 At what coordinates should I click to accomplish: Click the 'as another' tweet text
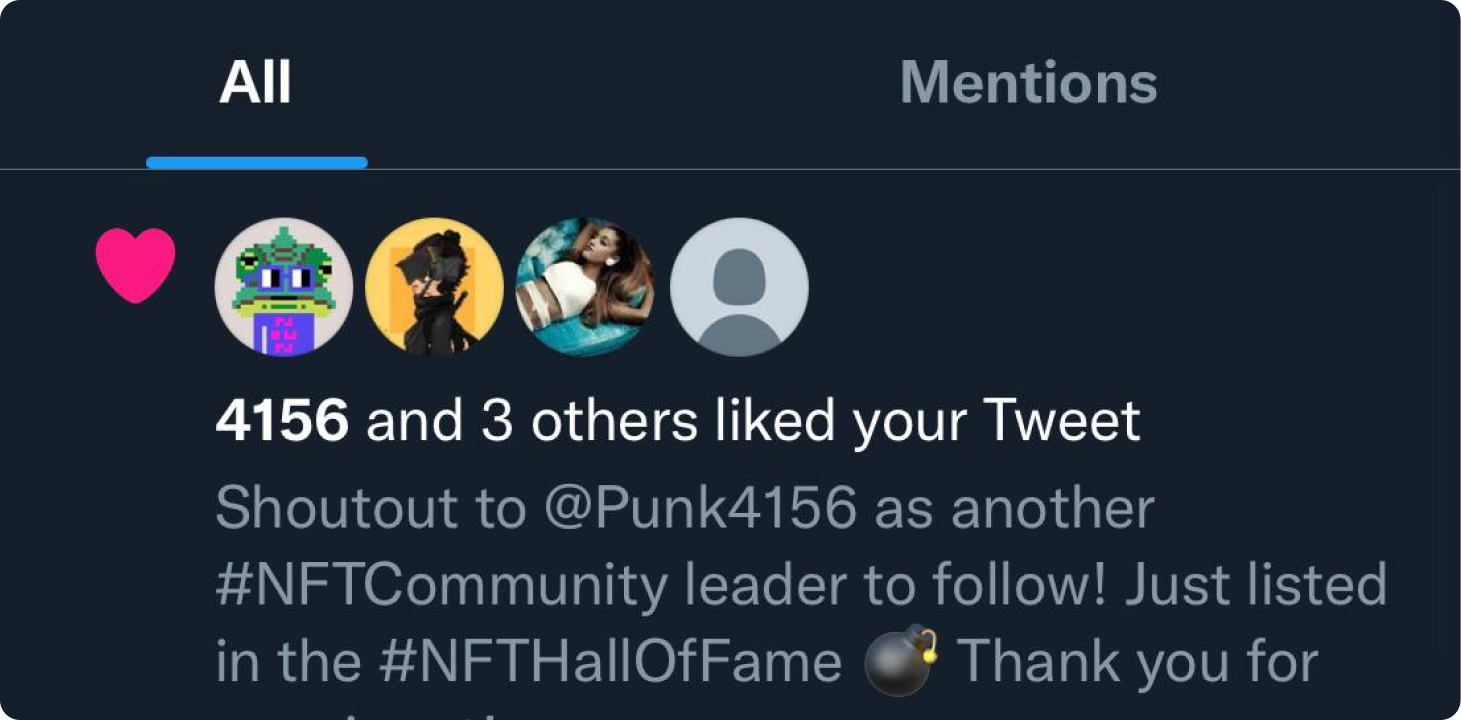click(x=1015, y=510)
